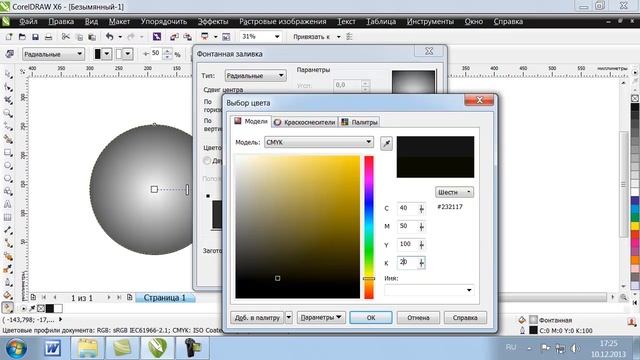Click the Cut scissors icon
Screen dimensions: 640x360
click(x=65, y=37)
